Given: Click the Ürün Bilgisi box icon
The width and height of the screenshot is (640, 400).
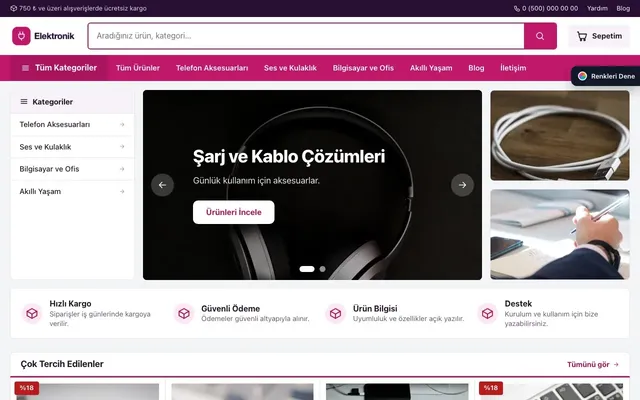Looking at the screenshot, I should 336,313.
